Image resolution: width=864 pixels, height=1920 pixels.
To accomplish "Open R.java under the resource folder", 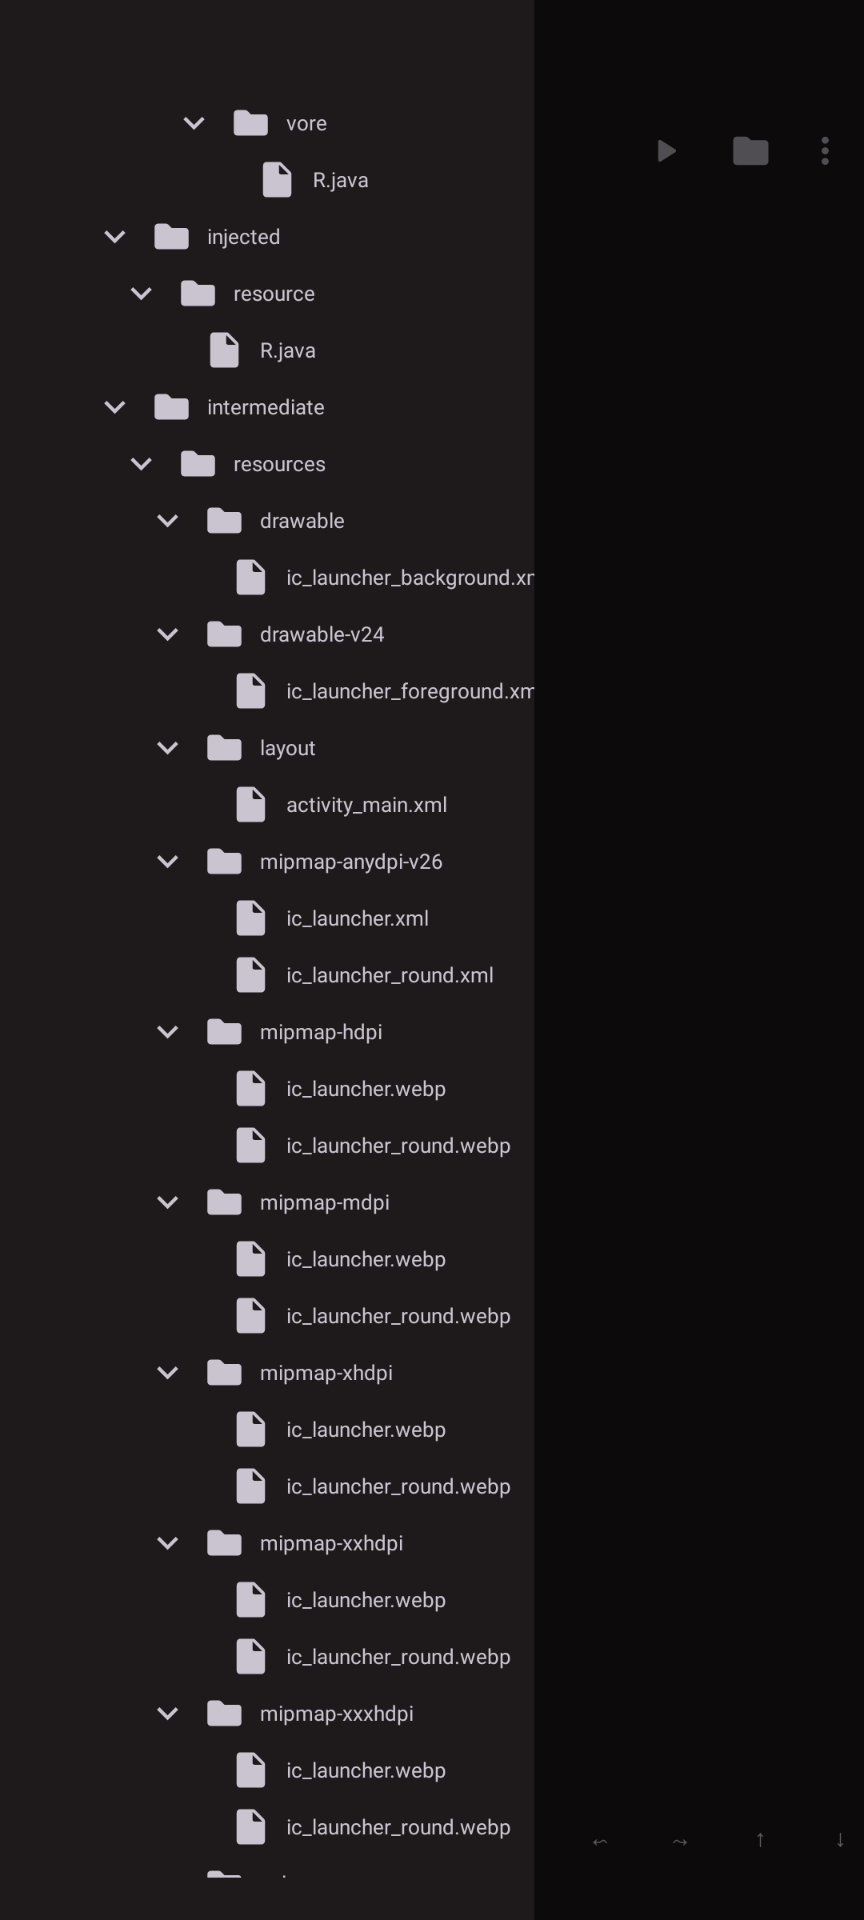I will [x=287, y=350].
